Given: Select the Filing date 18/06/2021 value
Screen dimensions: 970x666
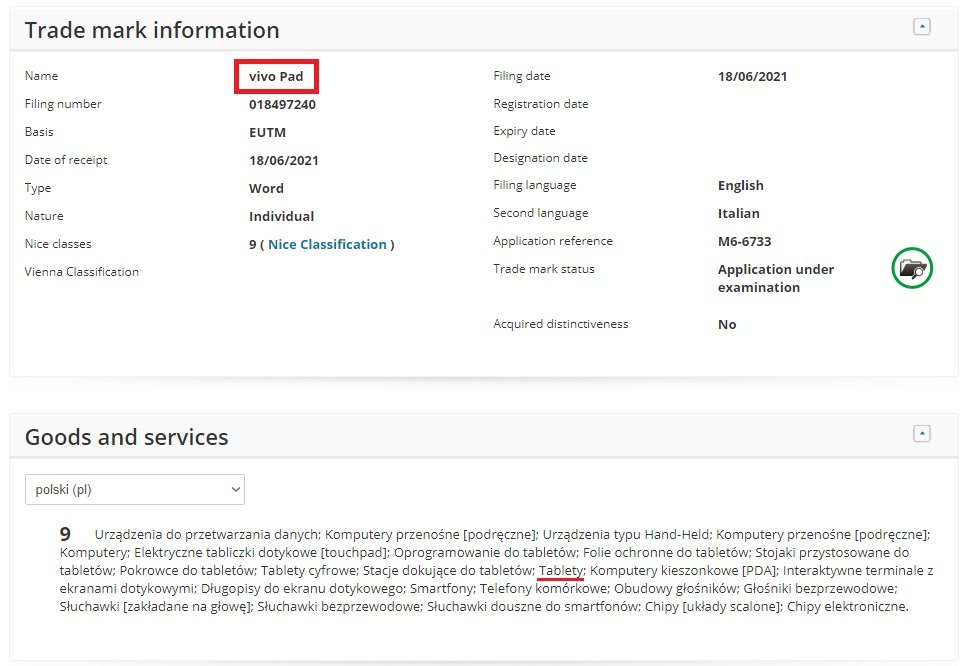Looking at the screenshot, I should [x=752, y=77].
